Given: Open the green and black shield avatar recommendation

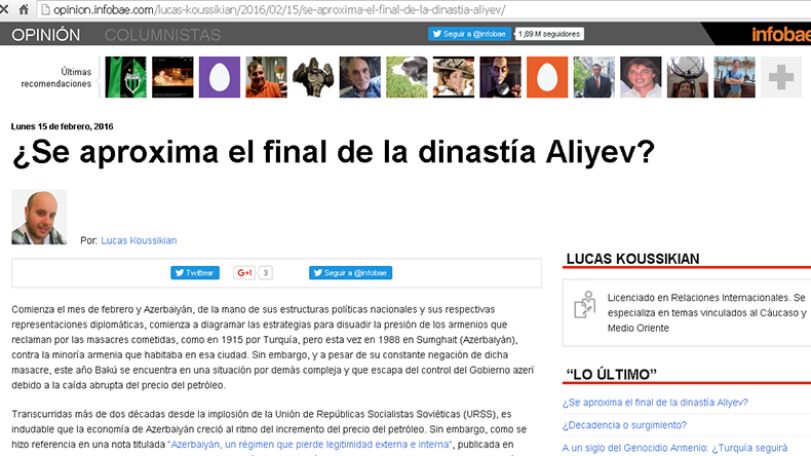Looking at the screenshot, I should (x=126, y=77).
